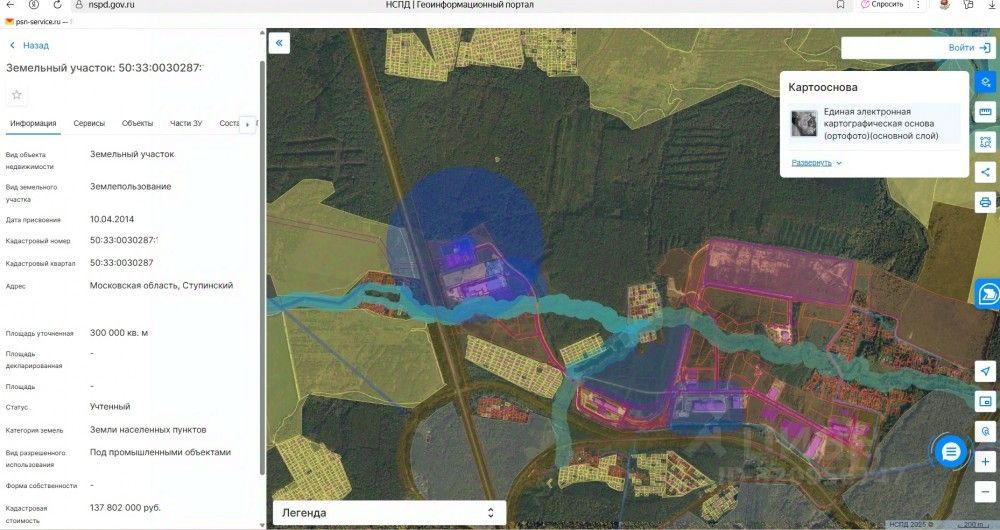Toggle the overview minimap icon
Image resolution: width=1000 pixels, height=530 pixels.
(x=985, y=401)
